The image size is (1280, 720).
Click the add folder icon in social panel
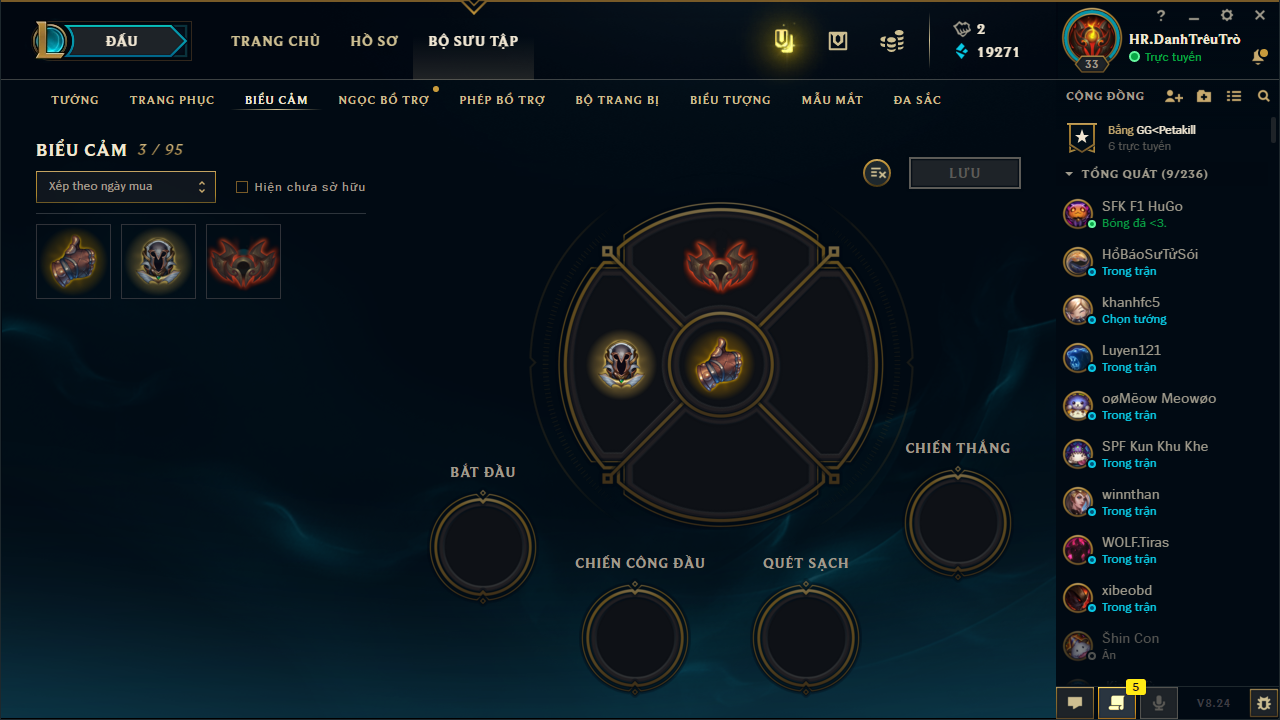pos(1204,97)
